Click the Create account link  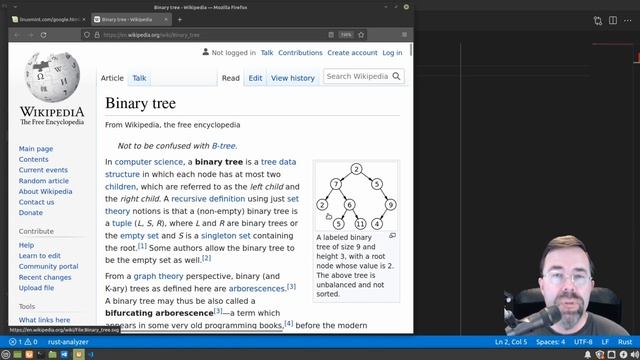tap(352, 53)
